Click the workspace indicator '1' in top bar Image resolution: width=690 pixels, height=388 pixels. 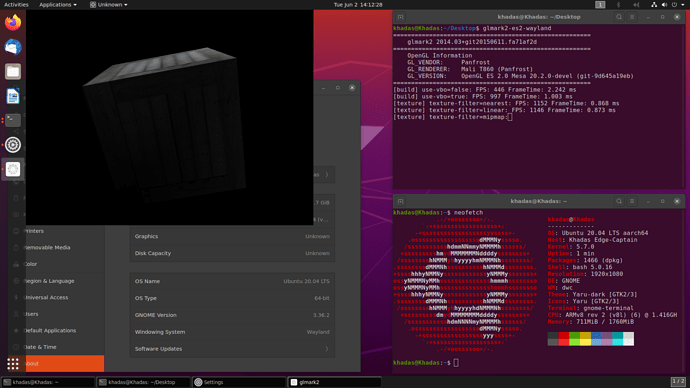[600, 4]
